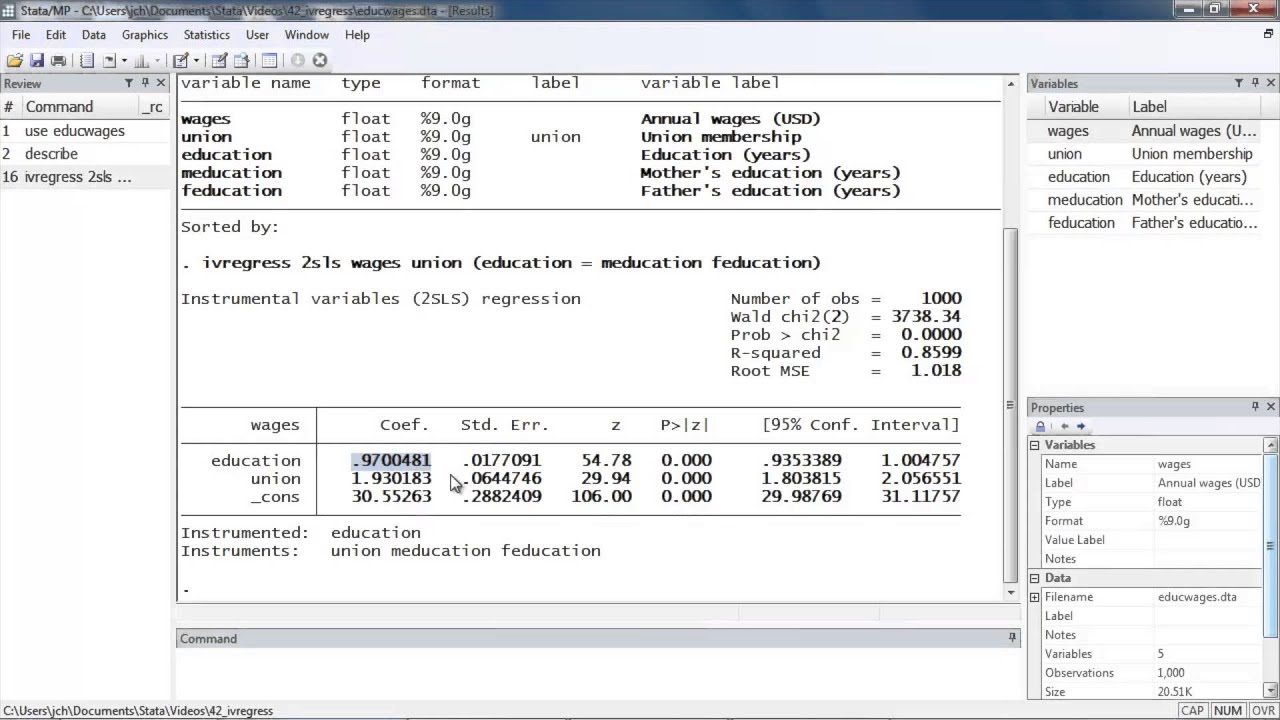The width and height of the screenshot is (1280, 720).
Task: Click the Command column header in Review
Action: click(59, 107)
